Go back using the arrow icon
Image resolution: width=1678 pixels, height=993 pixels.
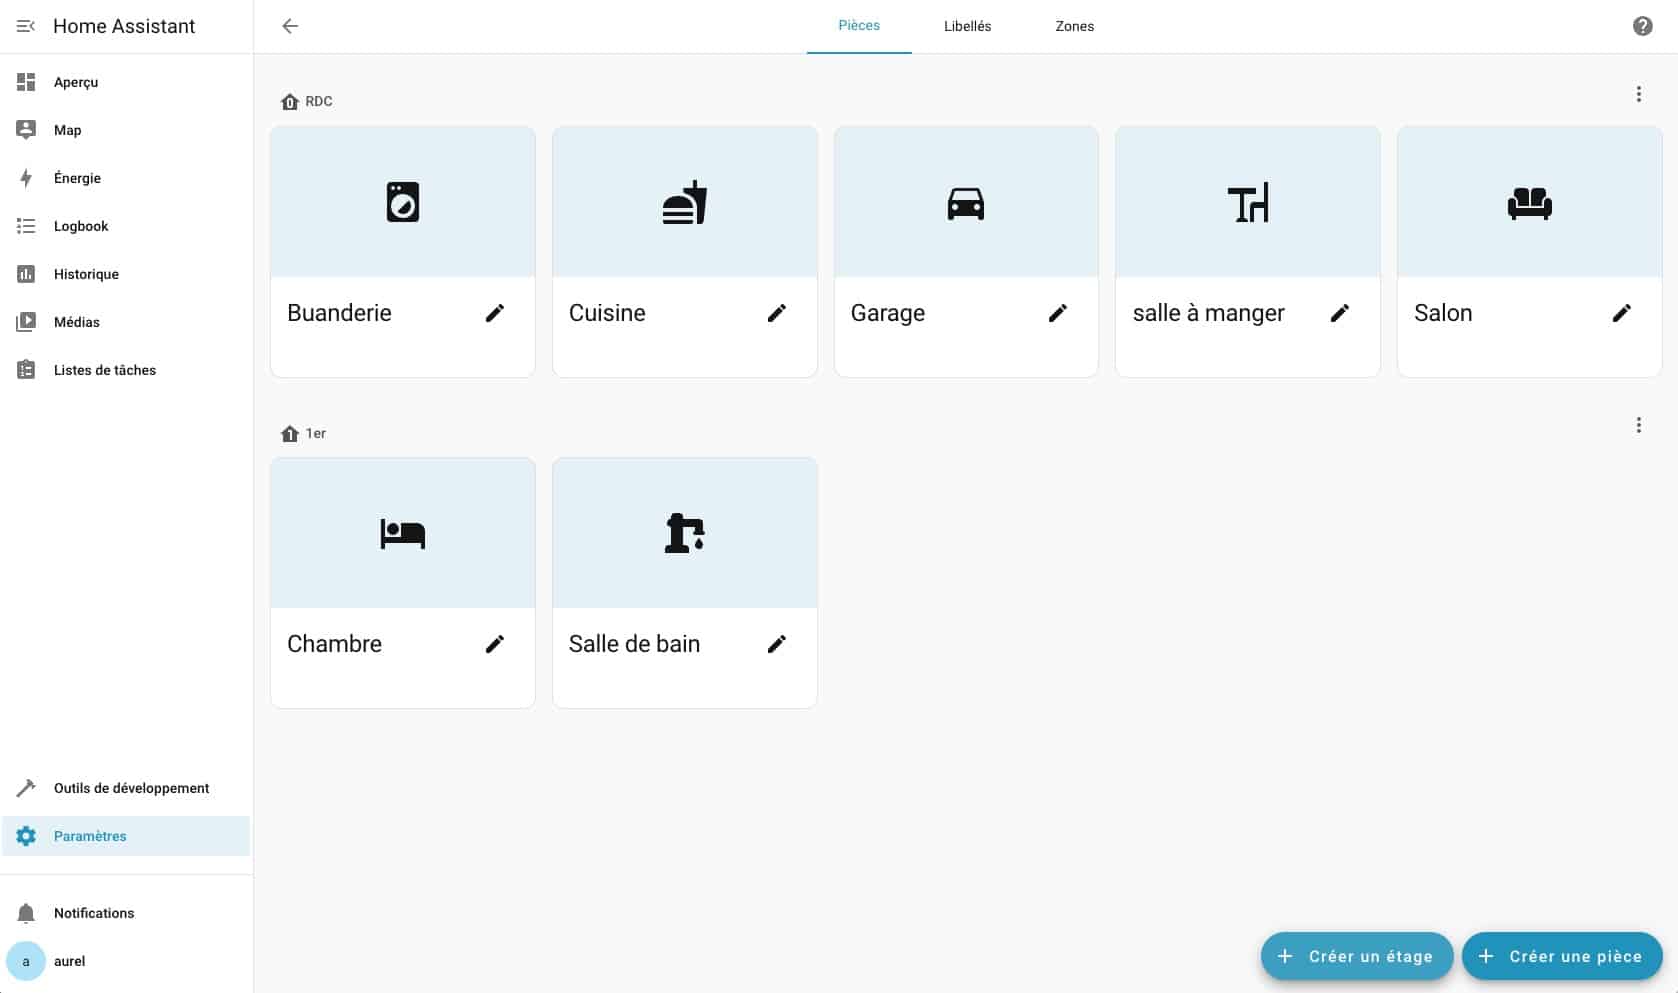(x=290, y=26)
